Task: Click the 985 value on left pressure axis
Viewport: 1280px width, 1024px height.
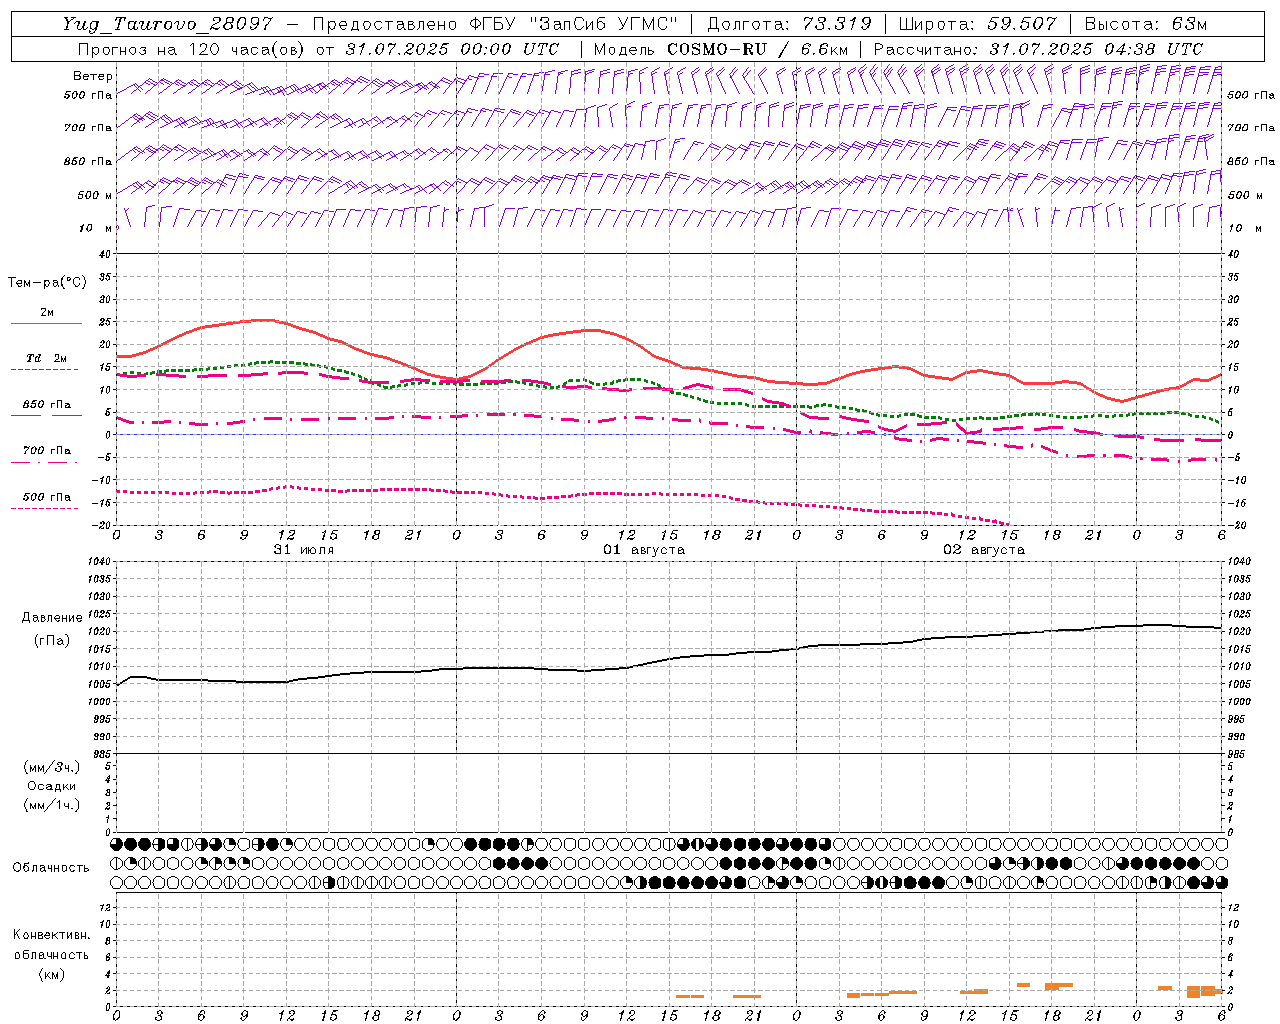Action: point(103,754)
